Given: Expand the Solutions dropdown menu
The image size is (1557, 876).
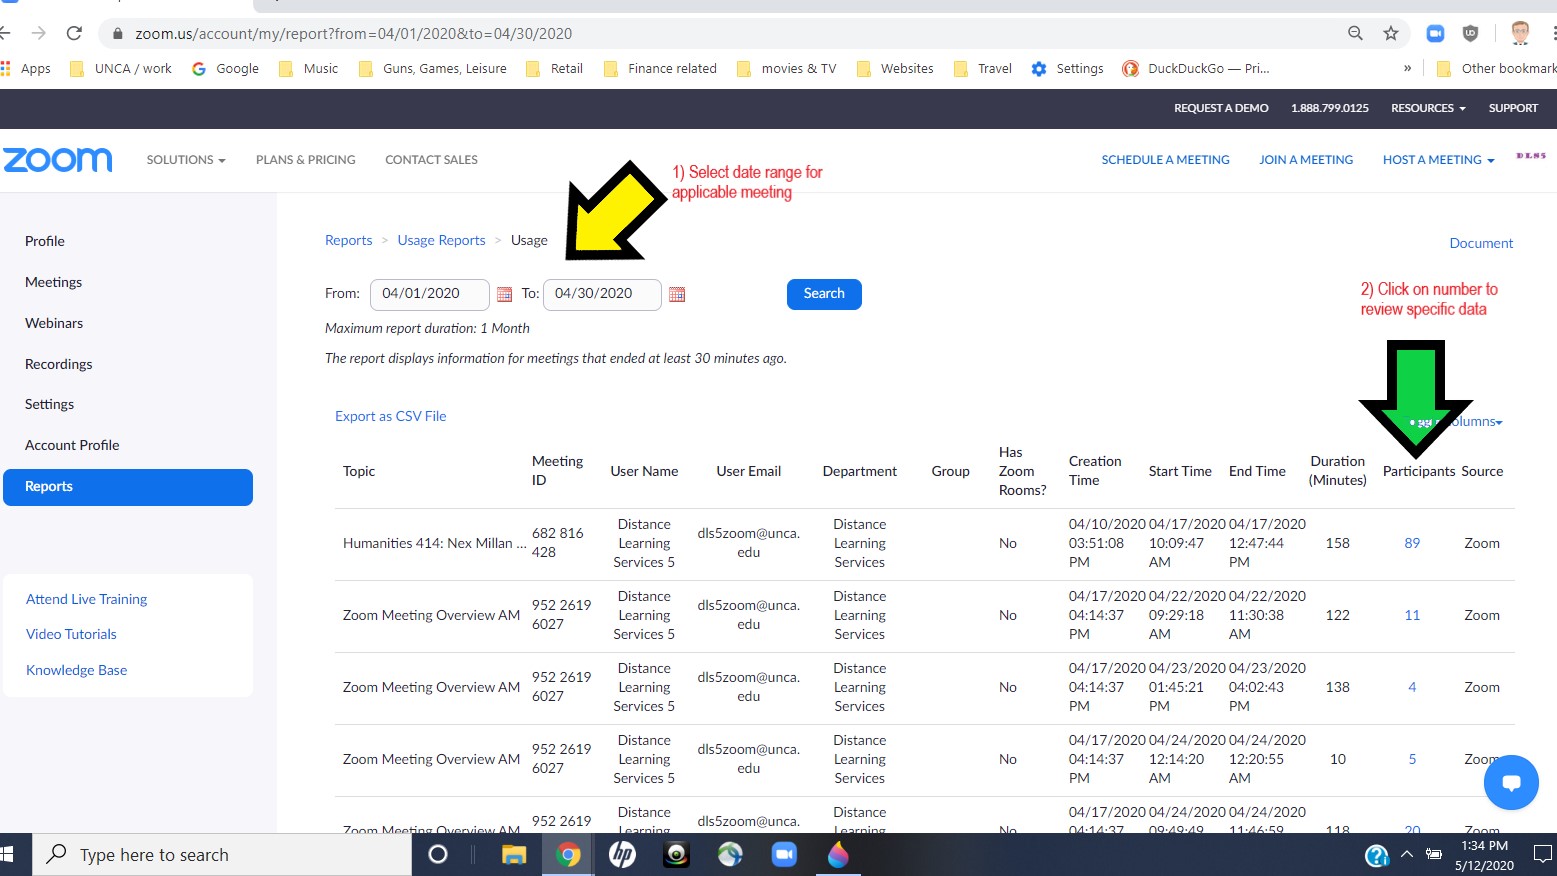Looking at the screenshot, I should [186, 160].
